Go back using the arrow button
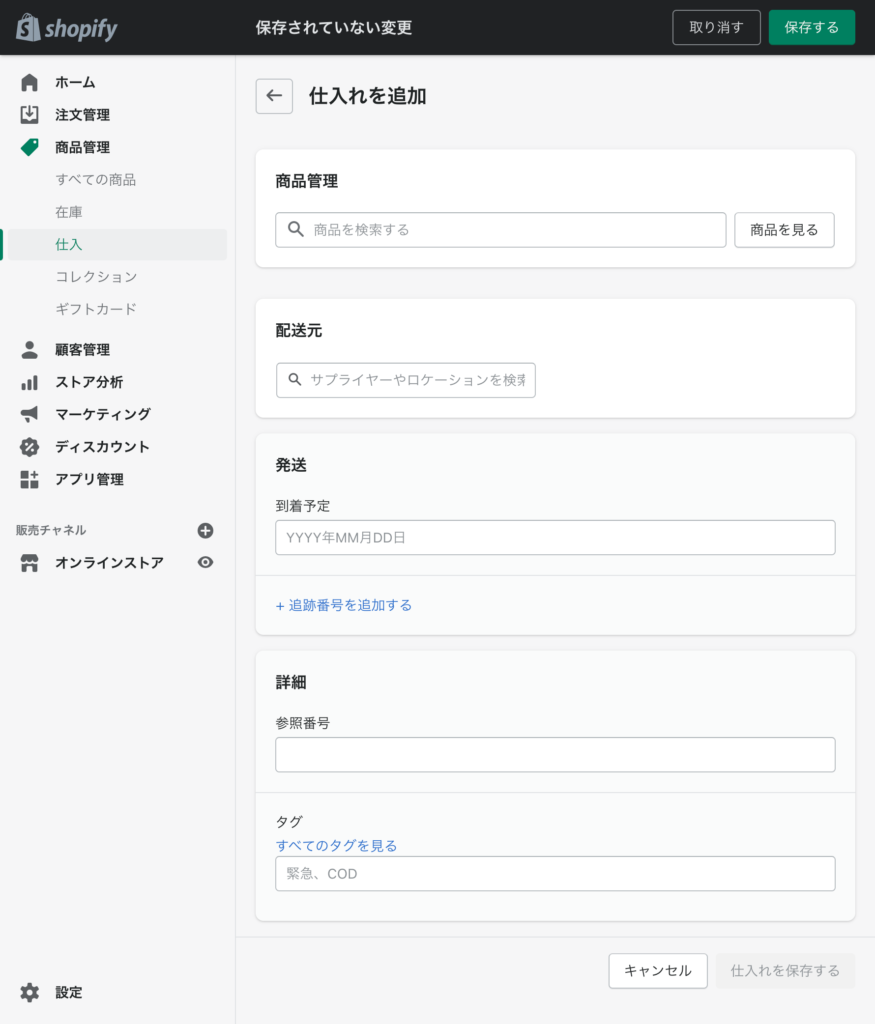Viewport: 875px width, 1024px height. (274, 96)
